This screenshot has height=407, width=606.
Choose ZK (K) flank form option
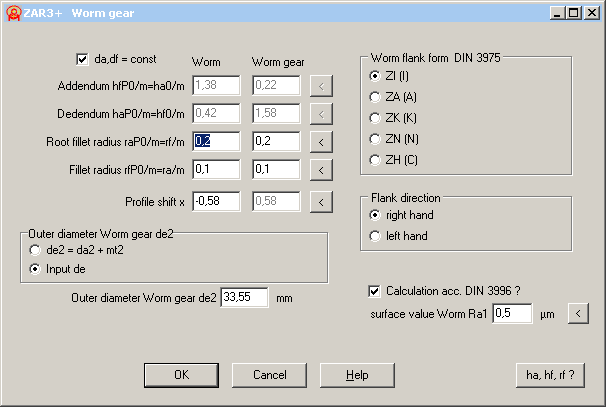tap(375, 118)
